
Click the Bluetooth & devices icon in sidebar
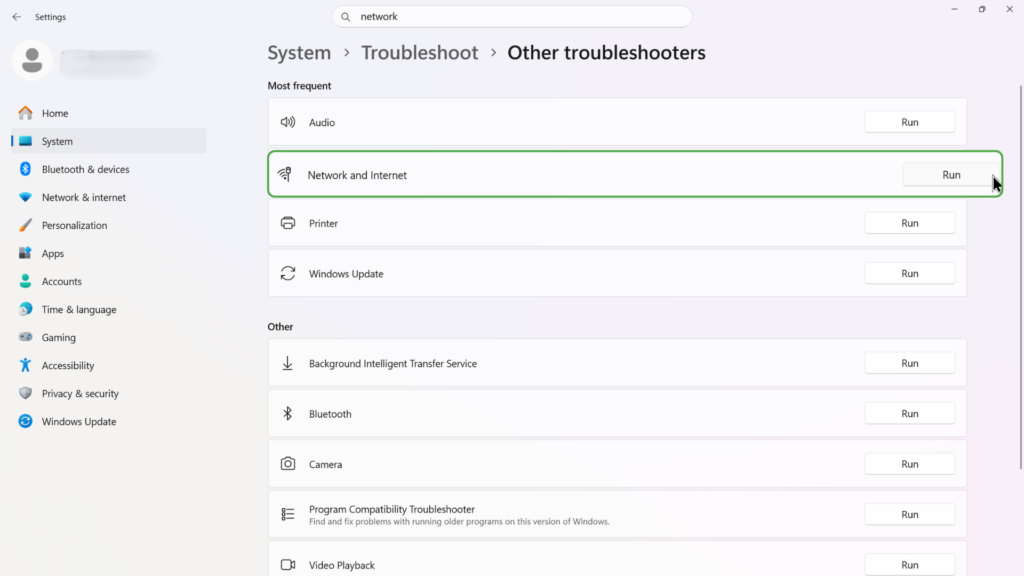point(25,169)
